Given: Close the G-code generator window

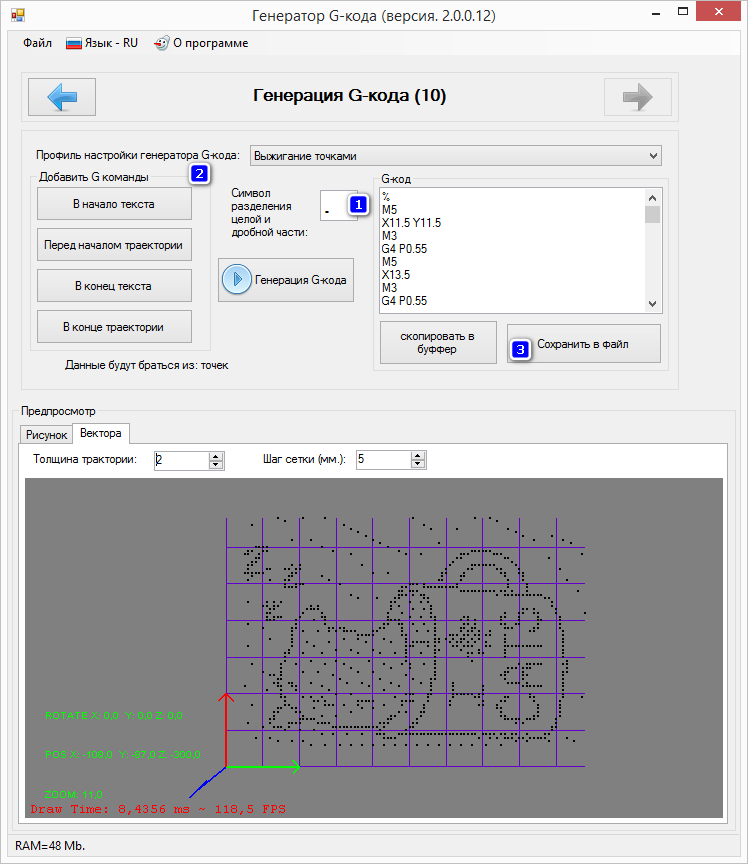Looking at the screenshot, I should [x=719, y=12].
